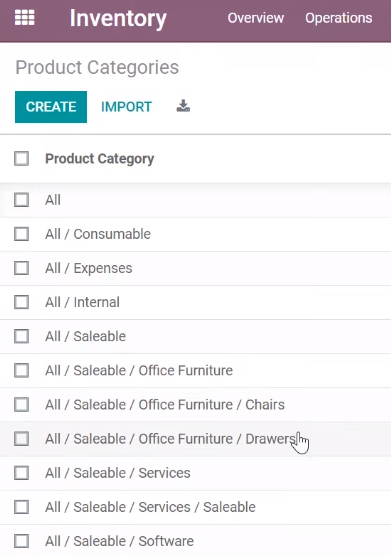
Task: Check the box for the All category
Action: point(21,200)
